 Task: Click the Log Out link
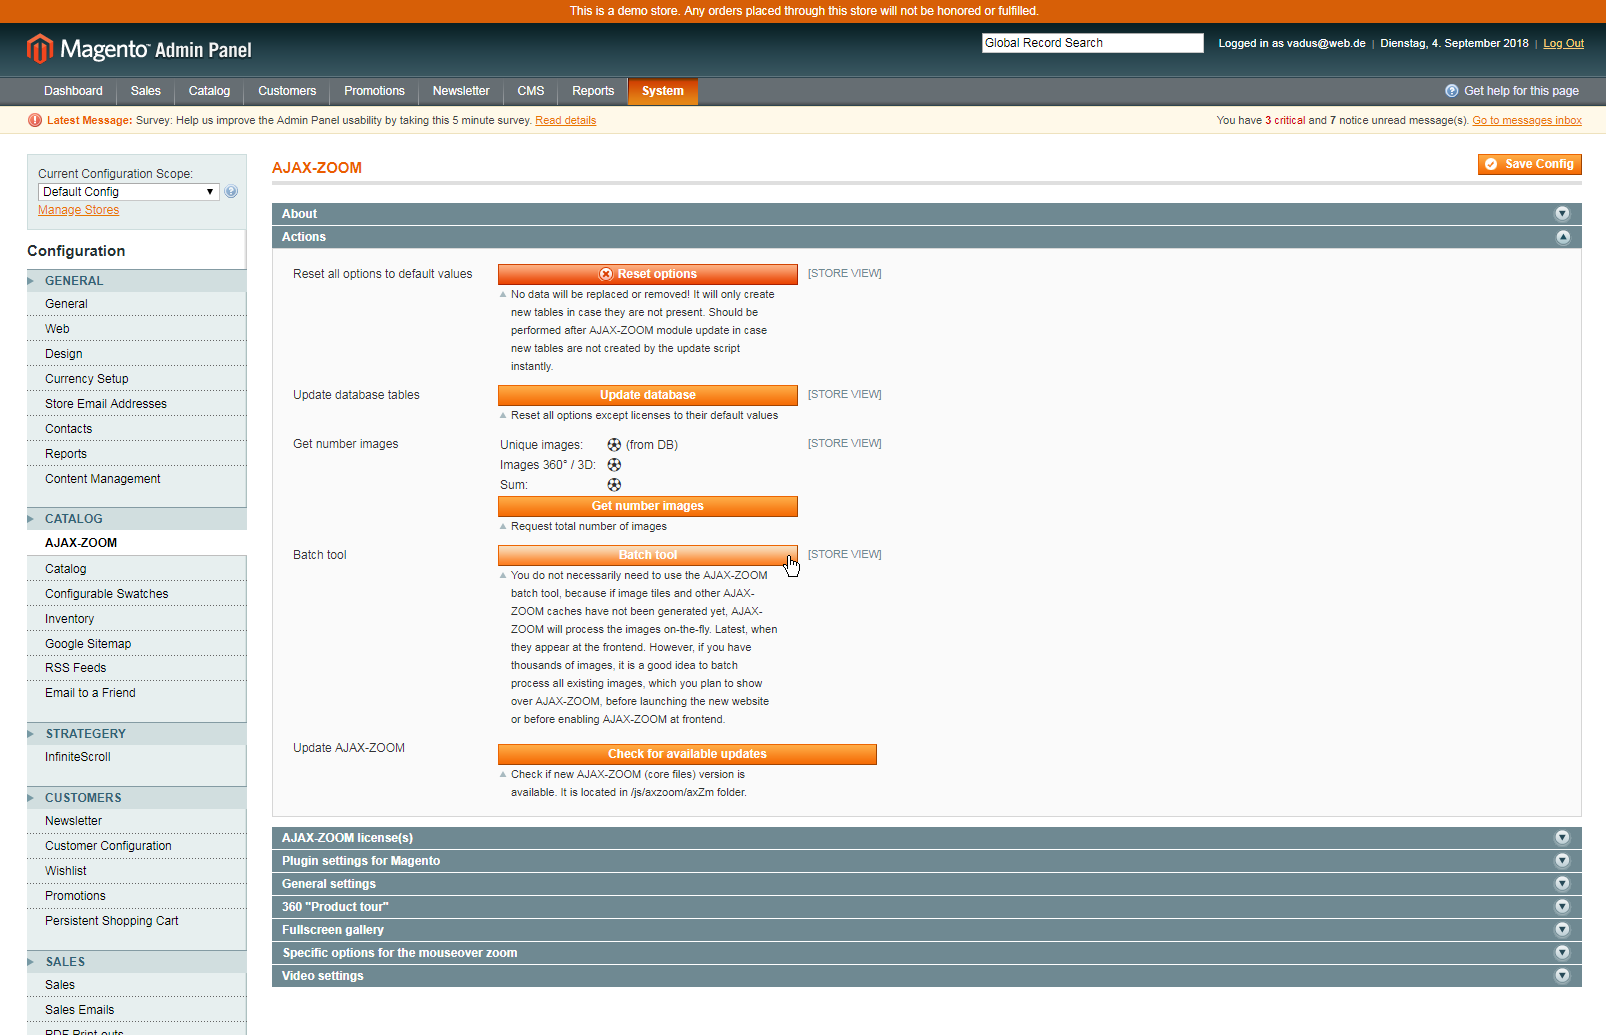(1563, 43)
